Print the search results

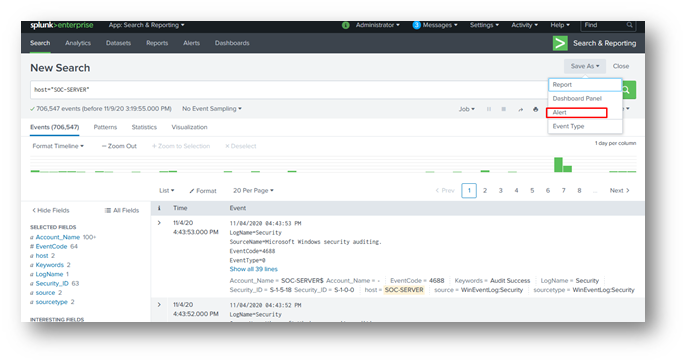pos(535,109)
